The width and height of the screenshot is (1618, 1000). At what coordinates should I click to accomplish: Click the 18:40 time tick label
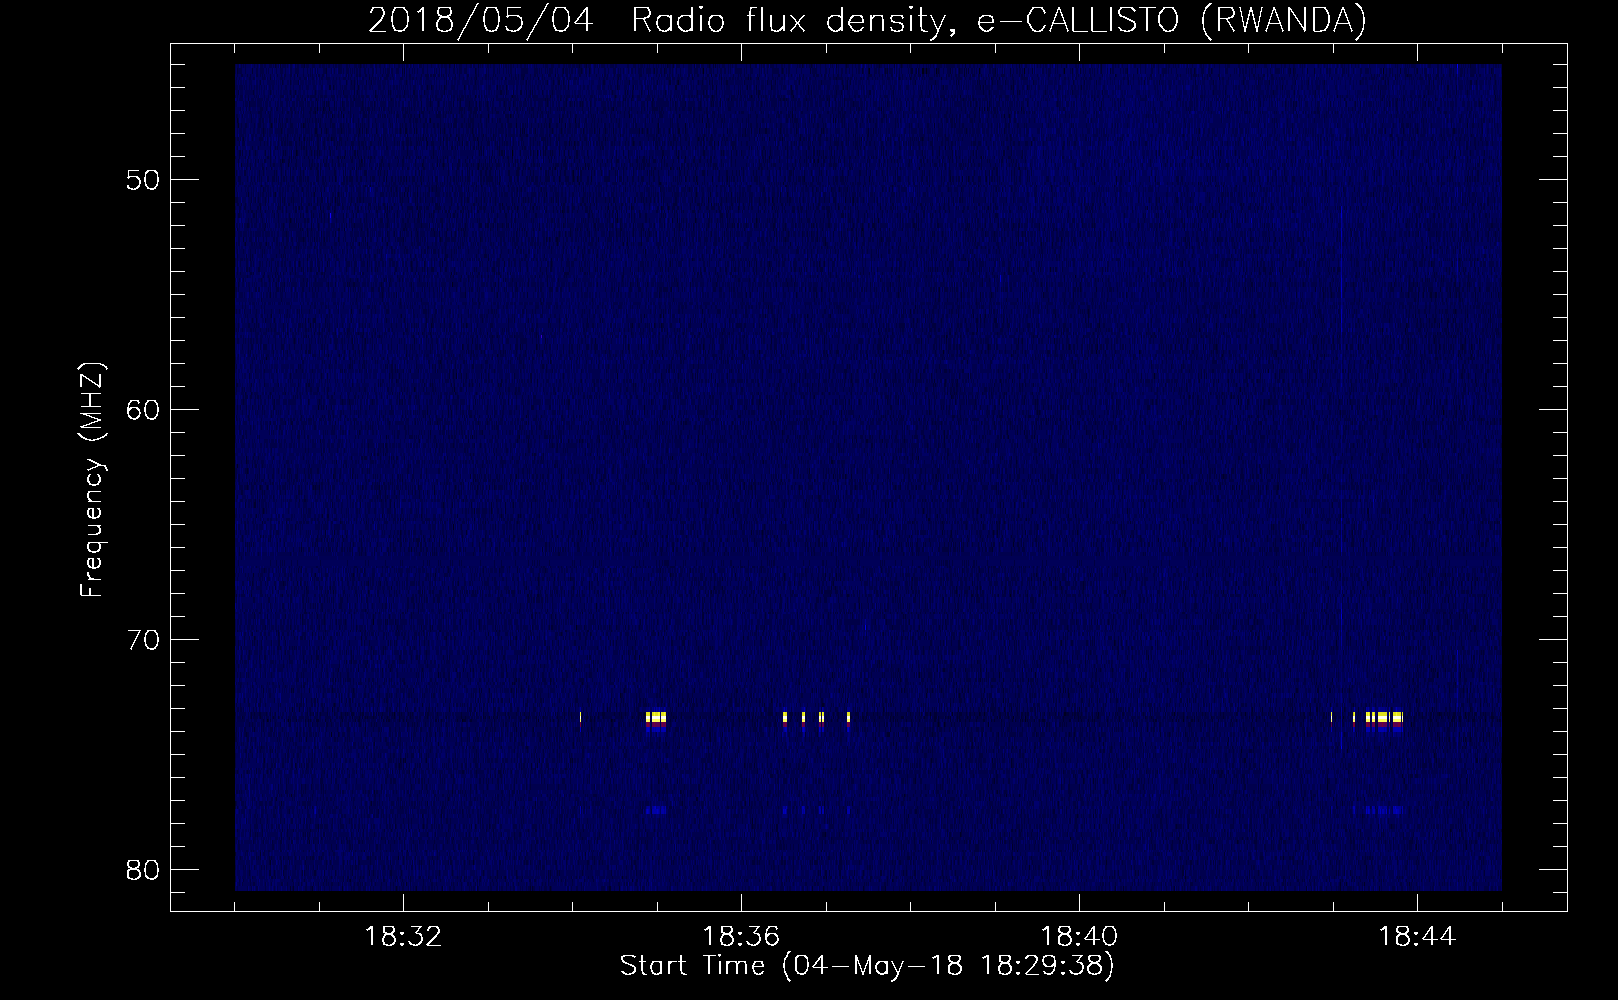click(x=1079, y=937)
